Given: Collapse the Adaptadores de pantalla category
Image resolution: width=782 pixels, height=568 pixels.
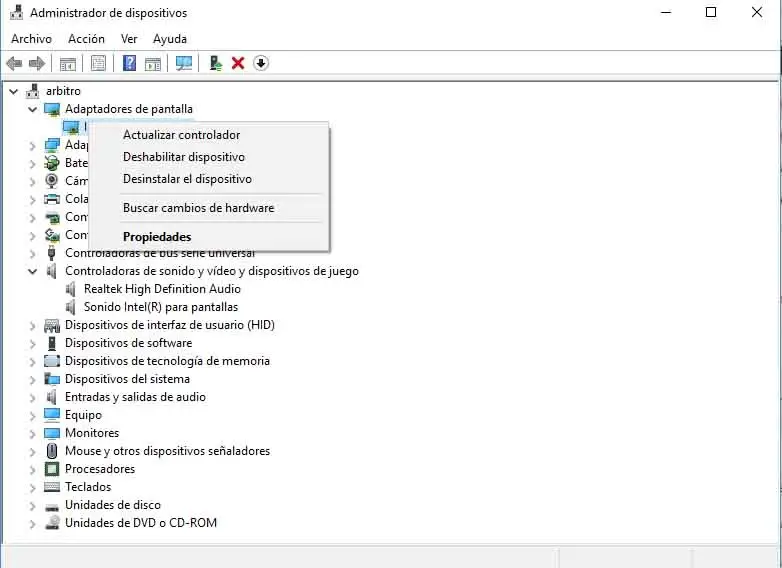Looking at the screenshot, I should click(32, 109).
